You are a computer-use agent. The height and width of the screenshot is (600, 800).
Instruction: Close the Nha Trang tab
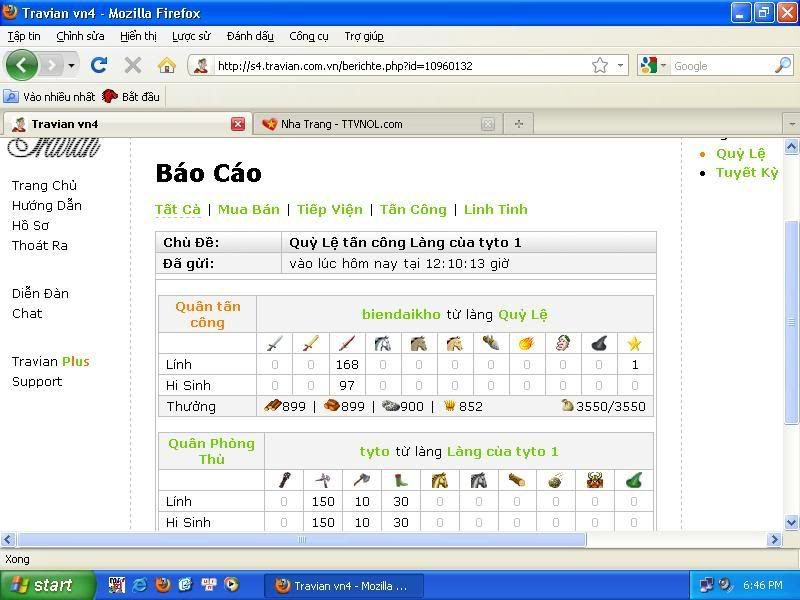click(488, 124)
